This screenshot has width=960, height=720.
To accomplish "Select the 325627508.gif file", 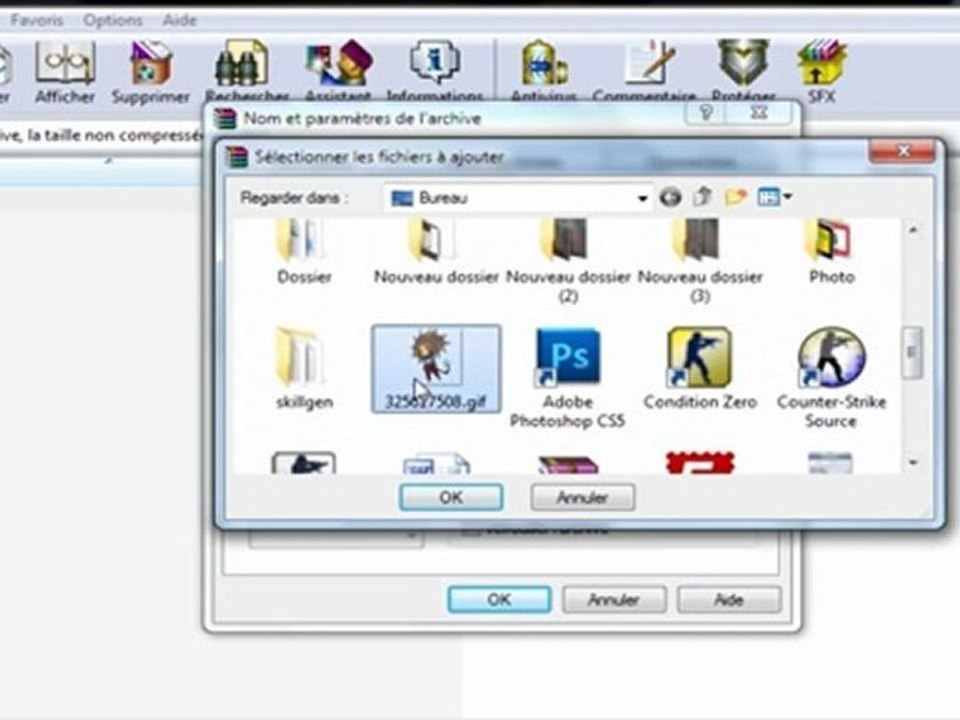I will (436, 369).
